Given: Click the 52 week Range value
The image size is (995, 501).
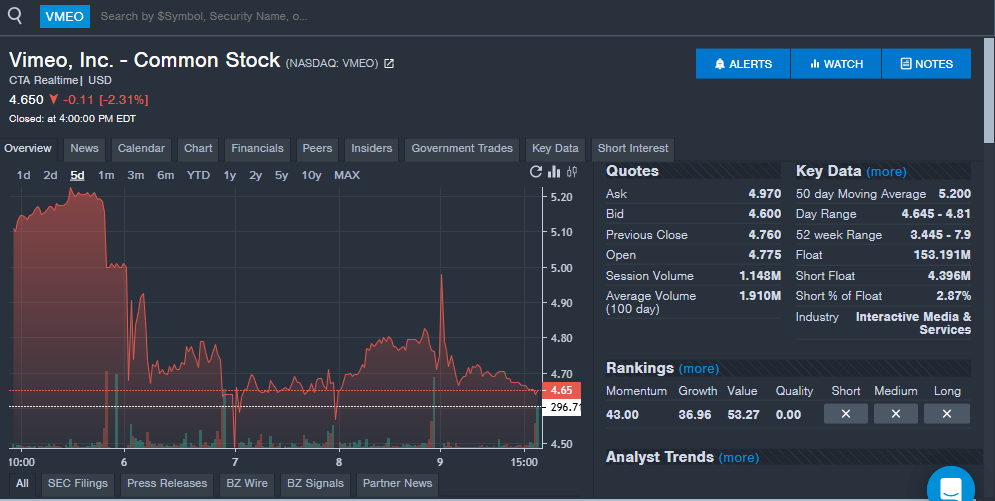Looking at the screenshot, I should [940, 235].
